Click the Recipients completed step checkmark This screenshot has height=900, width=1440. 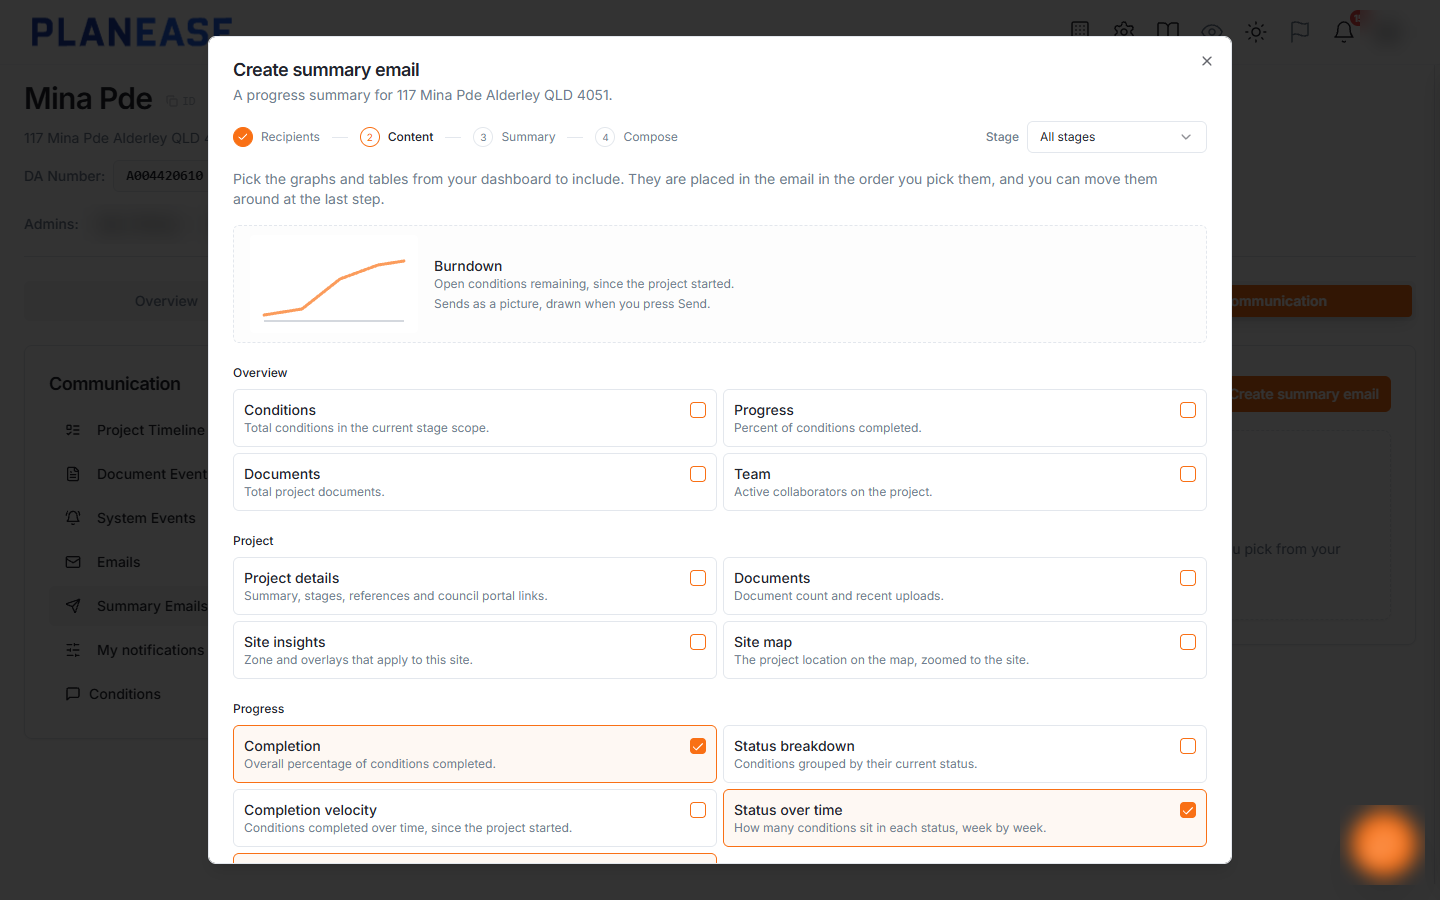(x=243, y=137)
